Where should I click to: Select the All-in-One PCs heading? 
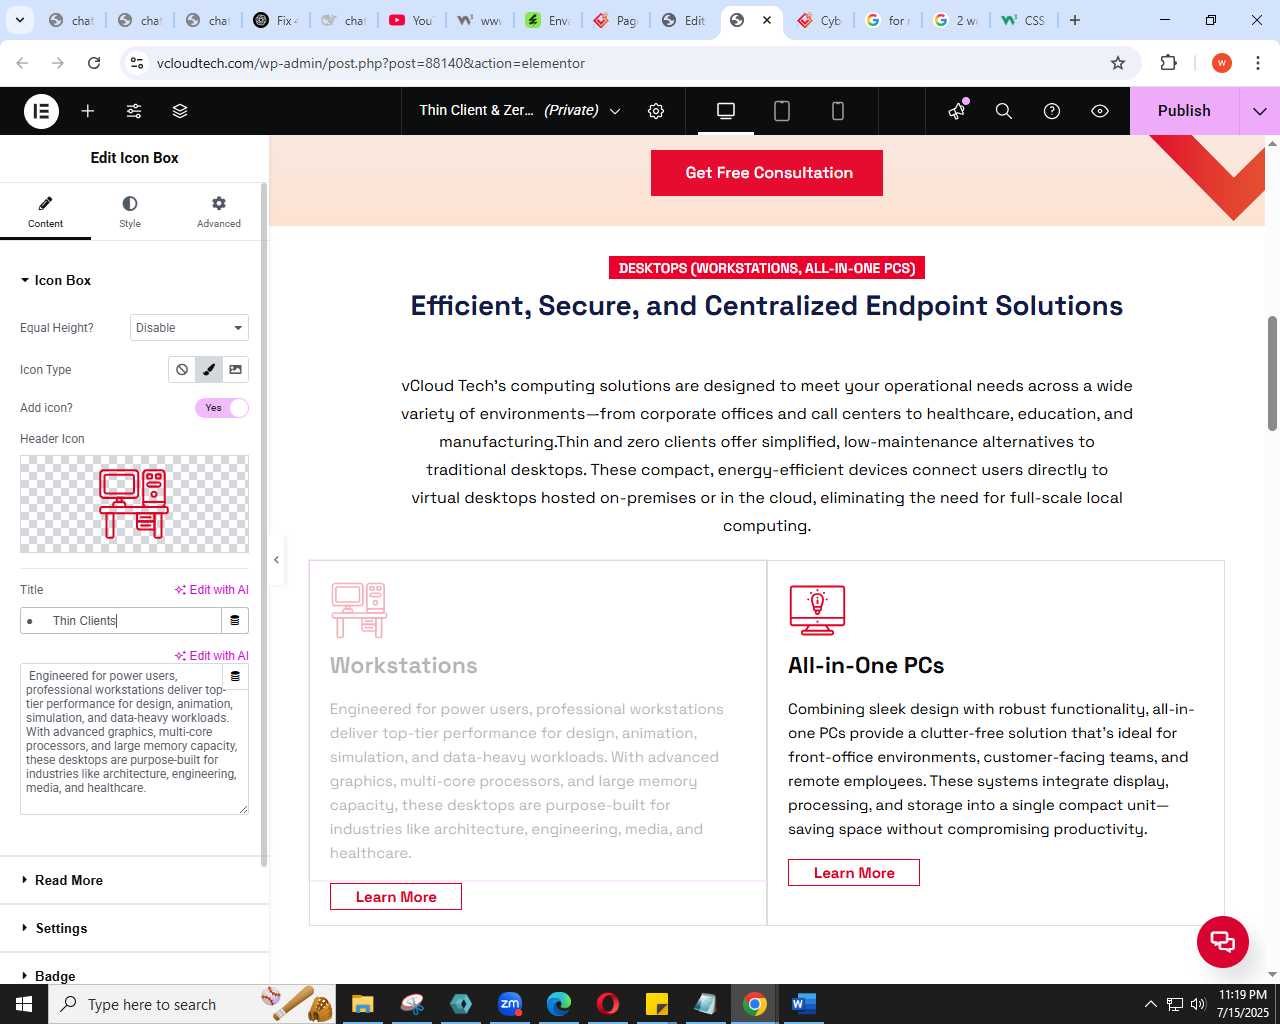pyautogui.click(x=866, y=666)
